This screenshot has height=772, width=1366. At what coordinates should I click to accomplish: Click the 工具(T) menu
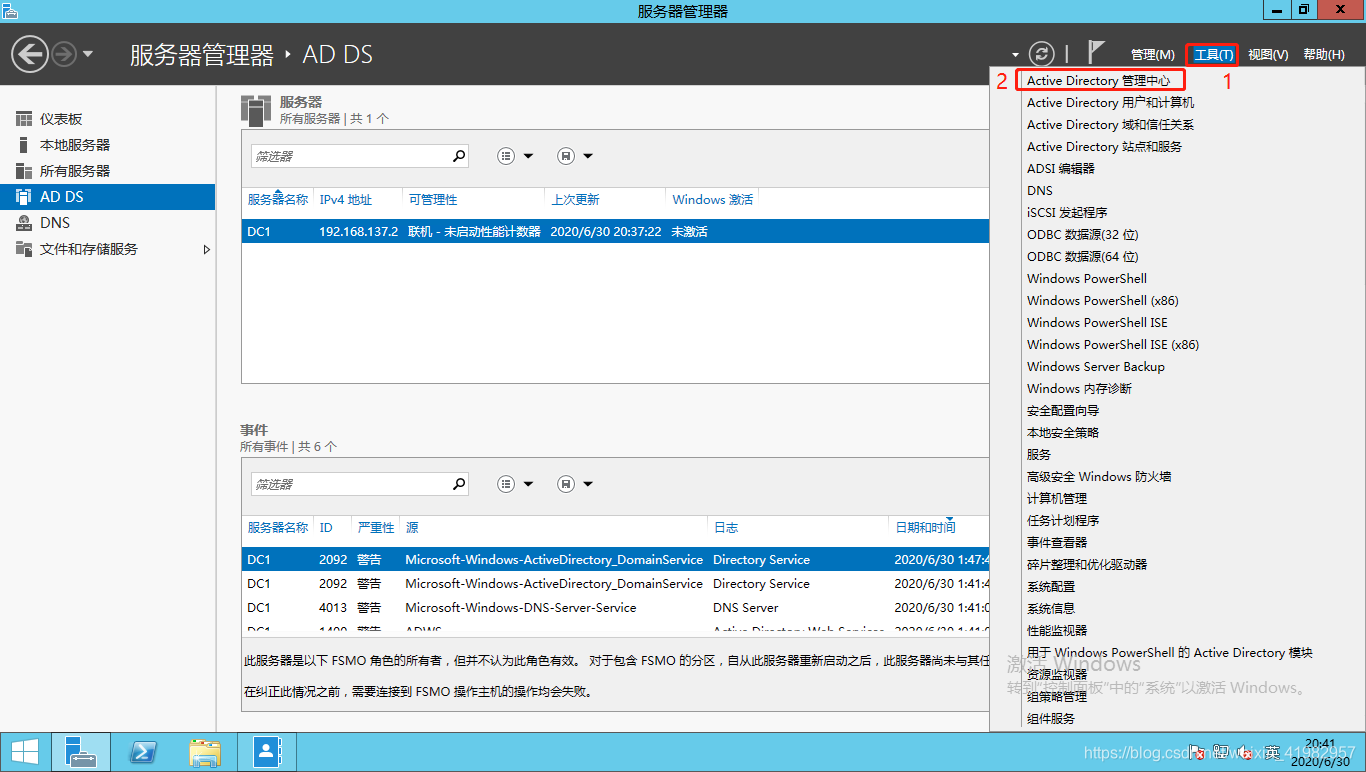[x=1214, y=55]
